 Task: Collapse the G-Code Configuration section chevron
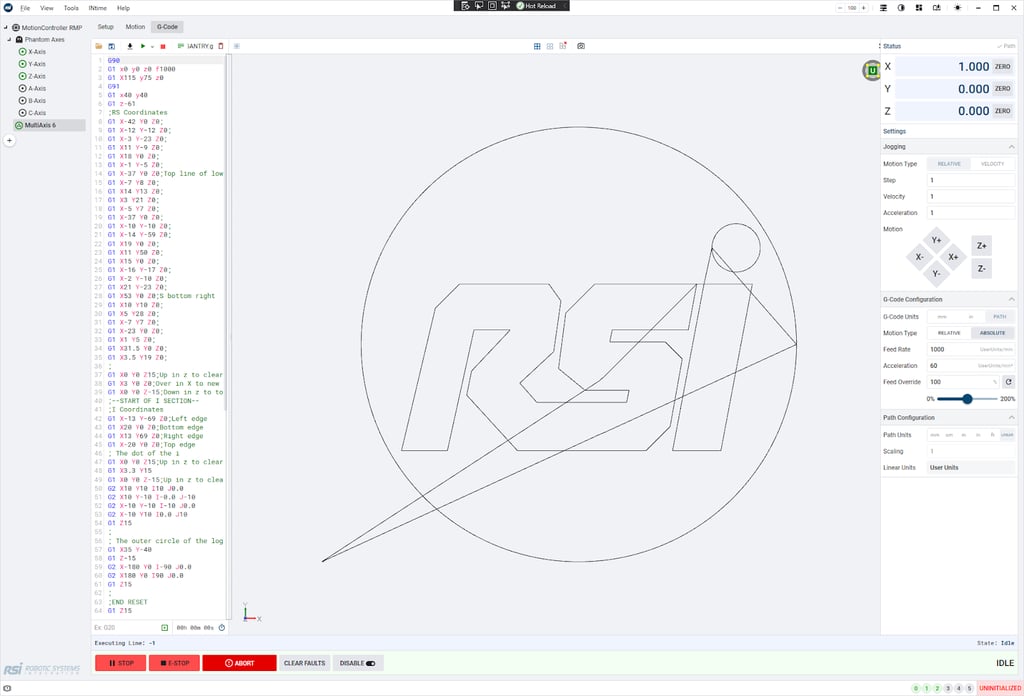coord(1011,300)
